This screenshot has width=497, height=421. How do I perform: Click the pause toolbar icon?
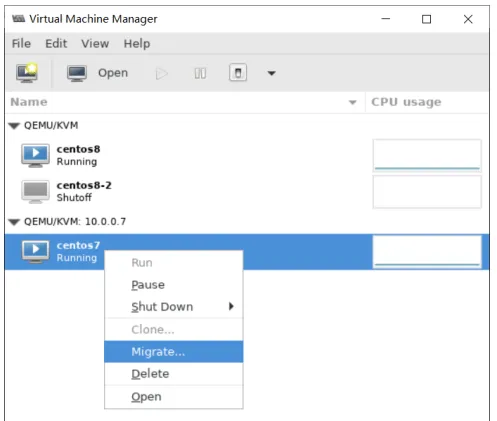click(200, 73)
